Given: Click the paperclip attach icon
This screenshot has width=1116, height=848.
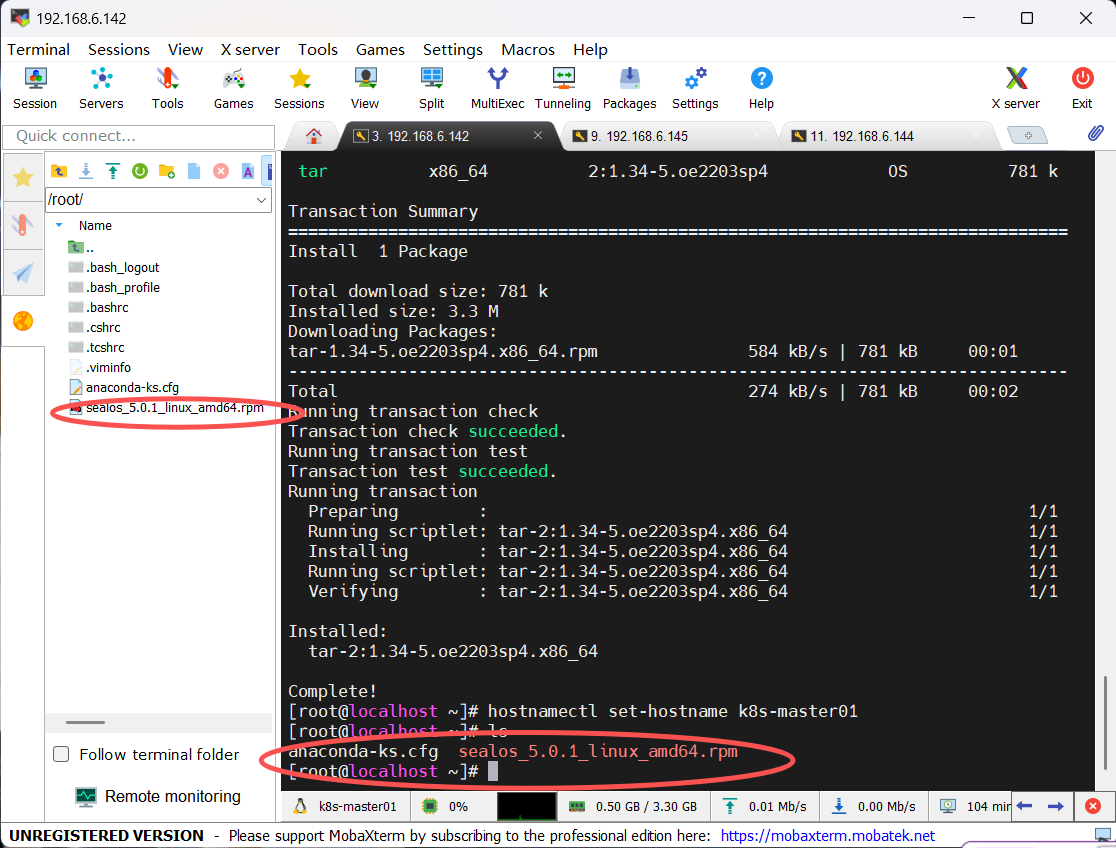Looking at the screenshot, I should tap(1095, 133).
